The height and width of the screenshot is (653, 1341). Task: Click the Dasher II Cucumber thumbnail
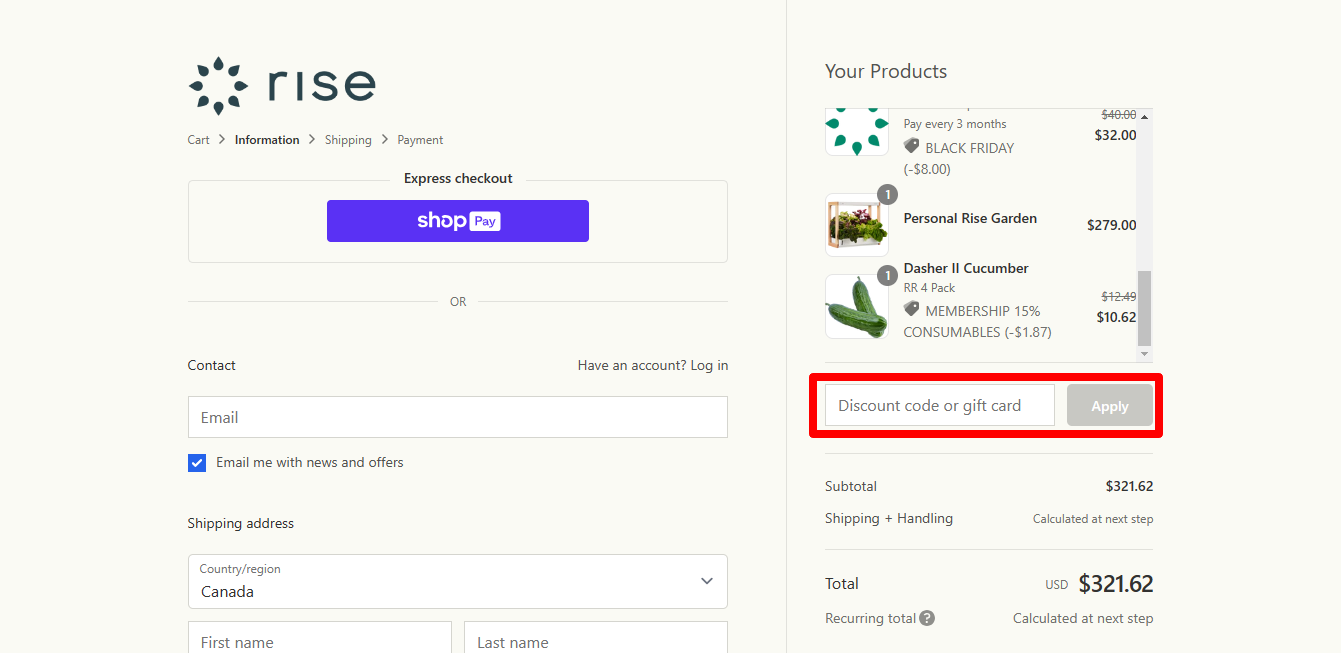(x=857, y=306)
